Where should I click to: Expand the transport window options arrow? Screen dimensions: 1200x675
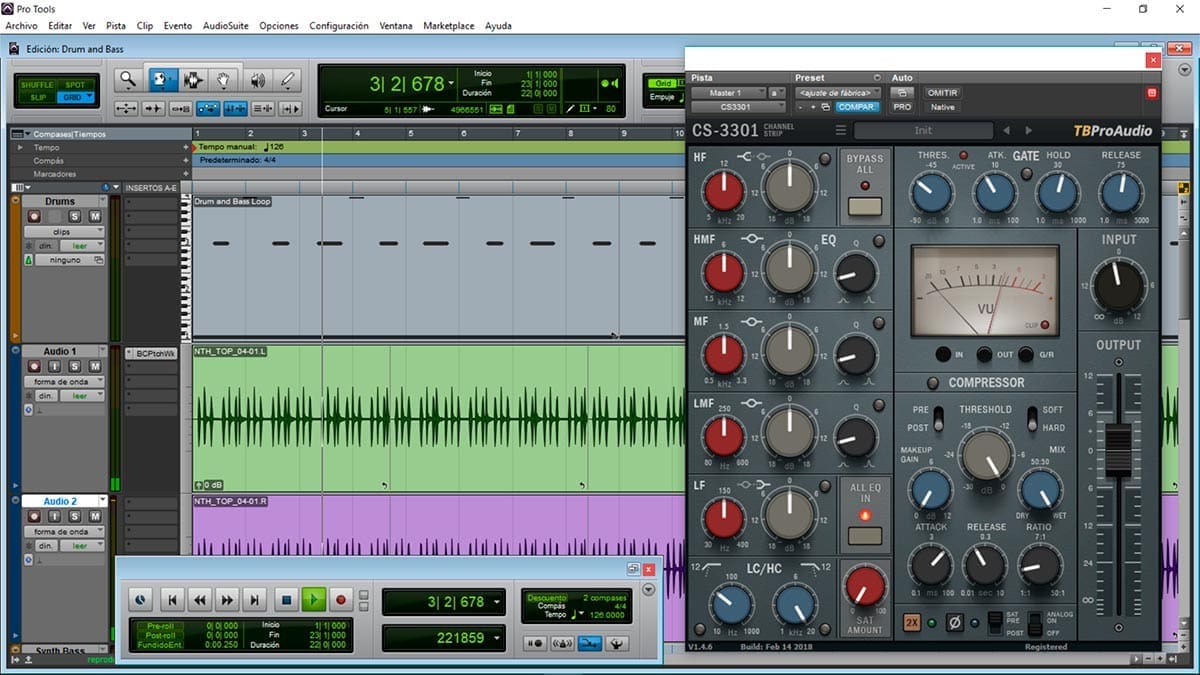(x=649, y=590)
